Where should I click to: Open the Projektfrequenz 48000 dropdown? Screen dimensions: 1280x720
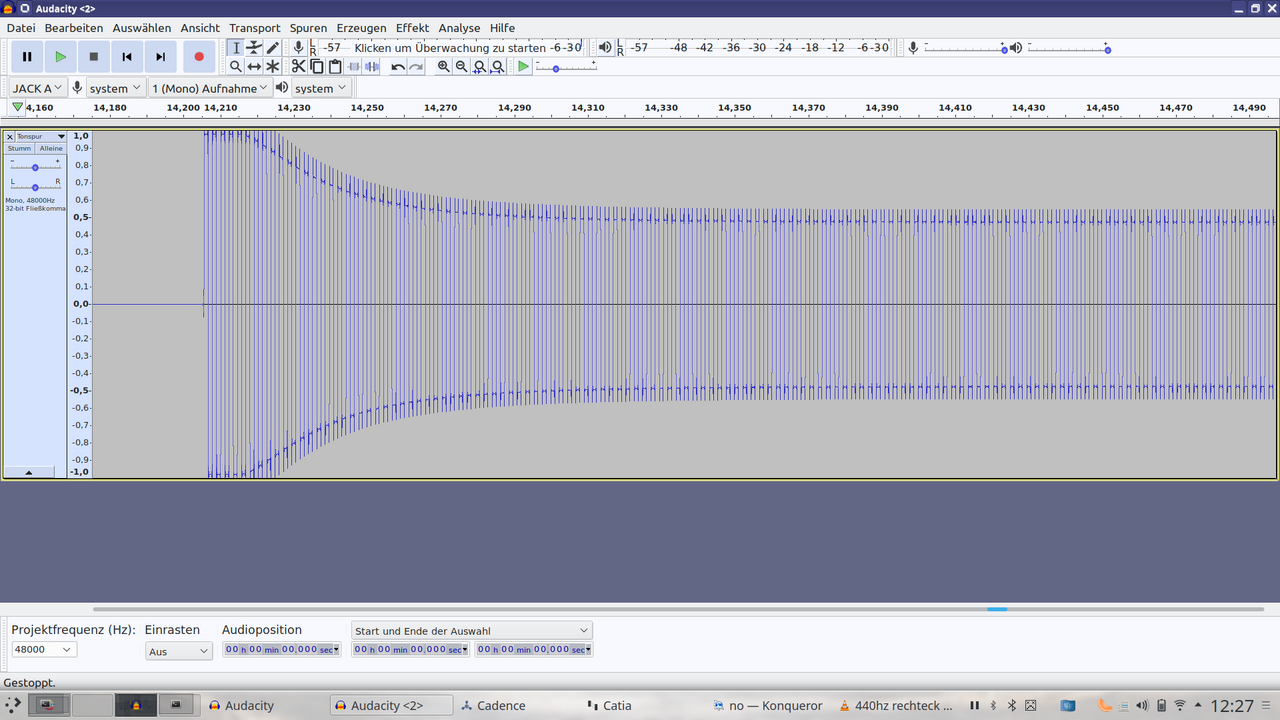point(44,649)
